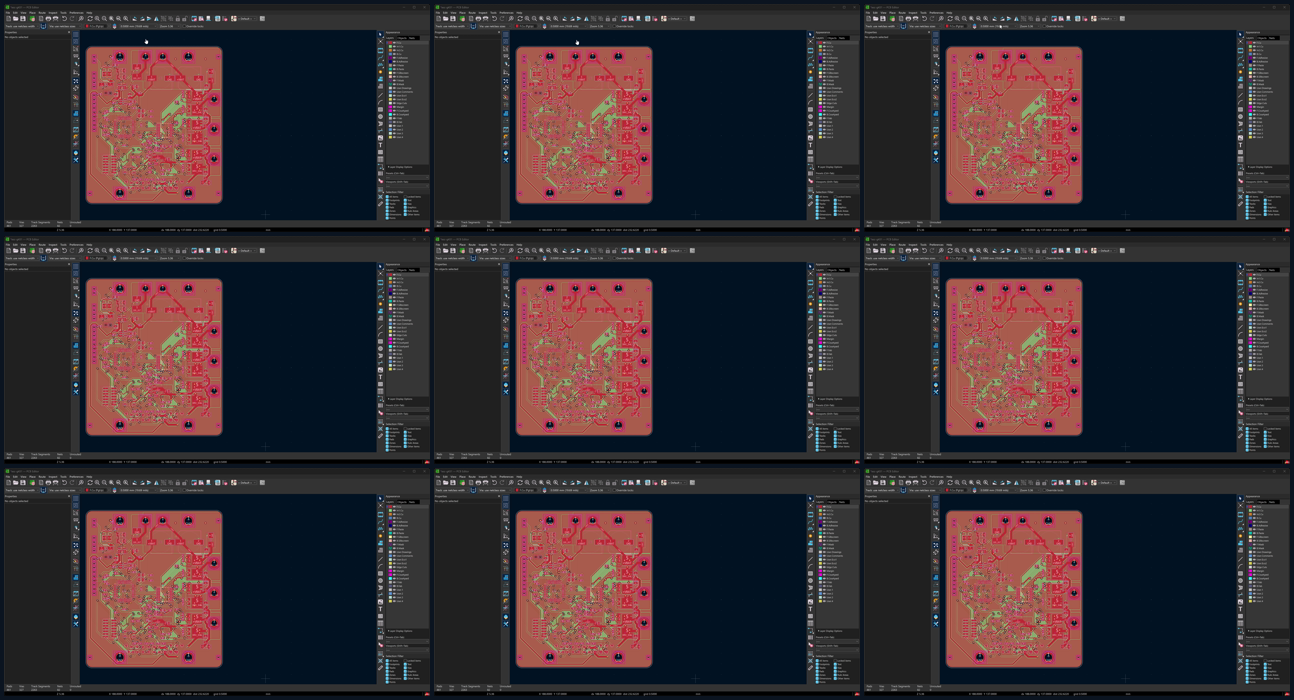Image resolution: width=1294 pixels, height=700 pixels.
Task: Open the footprint editor icon in the middle-left window
Action: coord(194,251)
